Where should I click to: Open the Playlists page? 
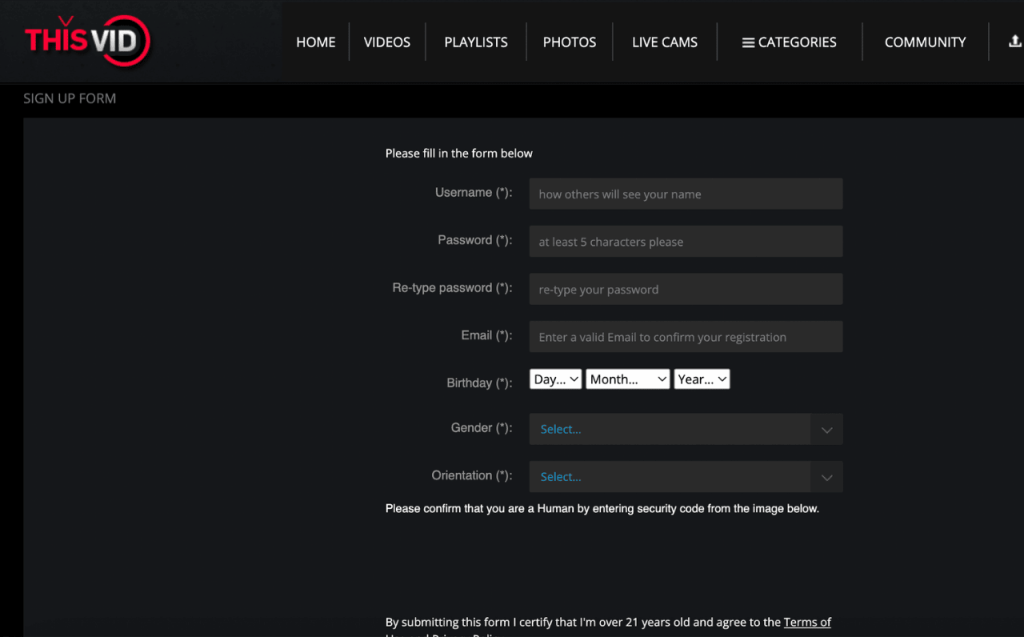(476, 42)
